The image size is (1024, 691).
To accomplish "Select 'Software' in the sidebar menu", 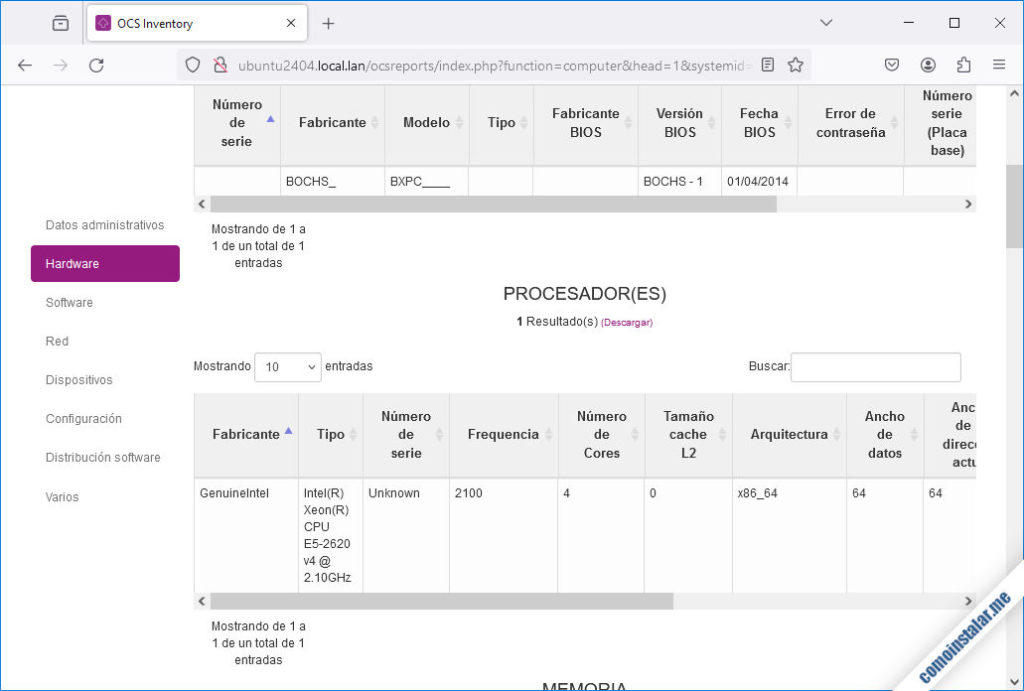I will point(68,302).
